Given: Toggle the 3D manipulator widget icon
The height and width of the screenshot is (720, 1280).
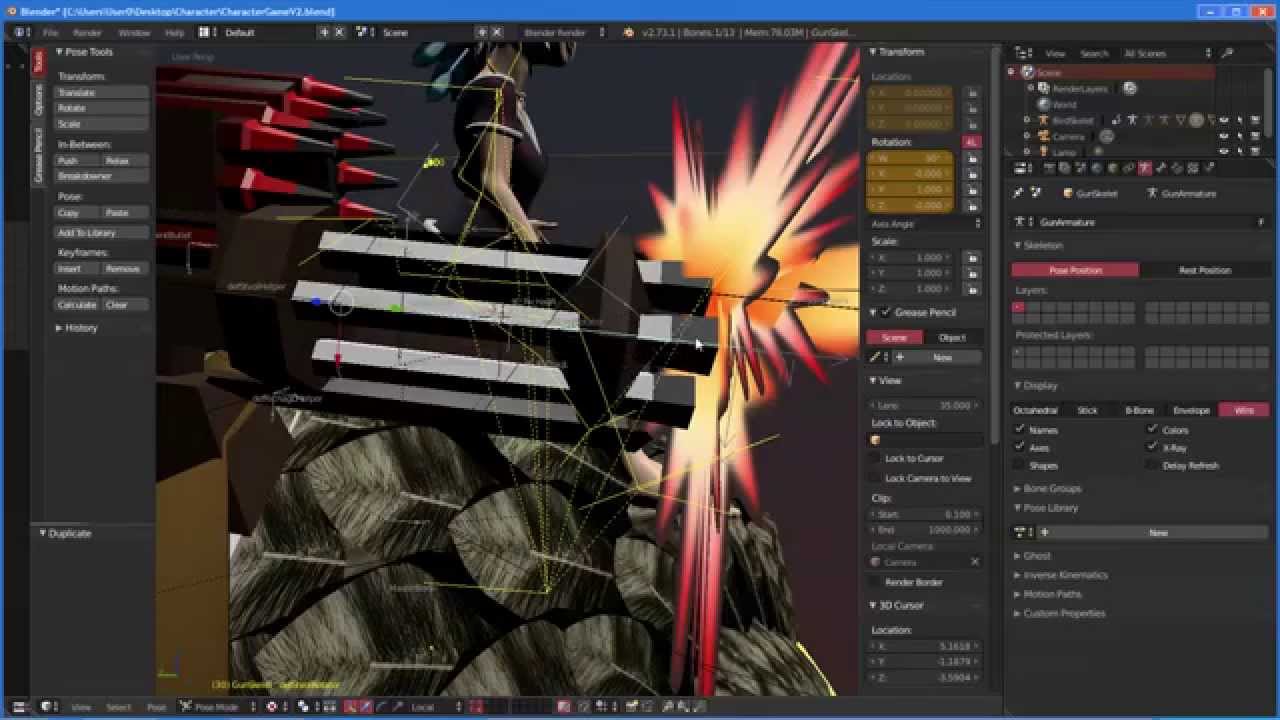Looking at the screenshot, I should coord(350,707).
